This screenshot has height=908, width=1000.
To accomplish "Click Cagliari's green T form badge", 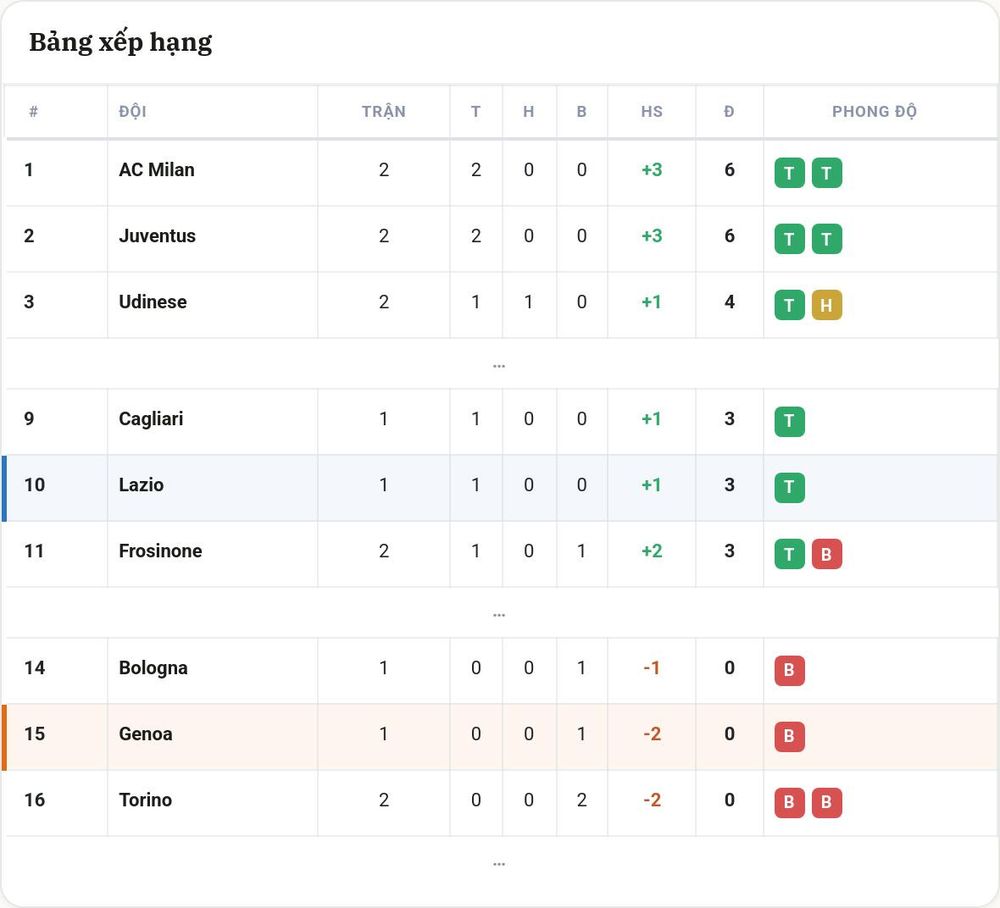I will [789, 421].
